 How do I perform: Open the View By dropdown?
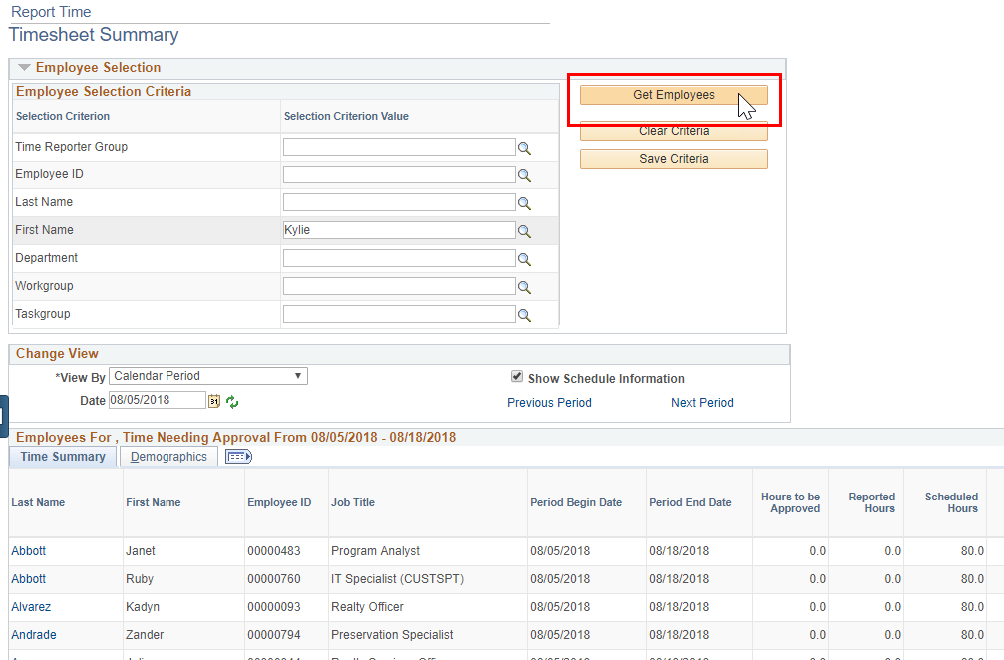(298, 375)
